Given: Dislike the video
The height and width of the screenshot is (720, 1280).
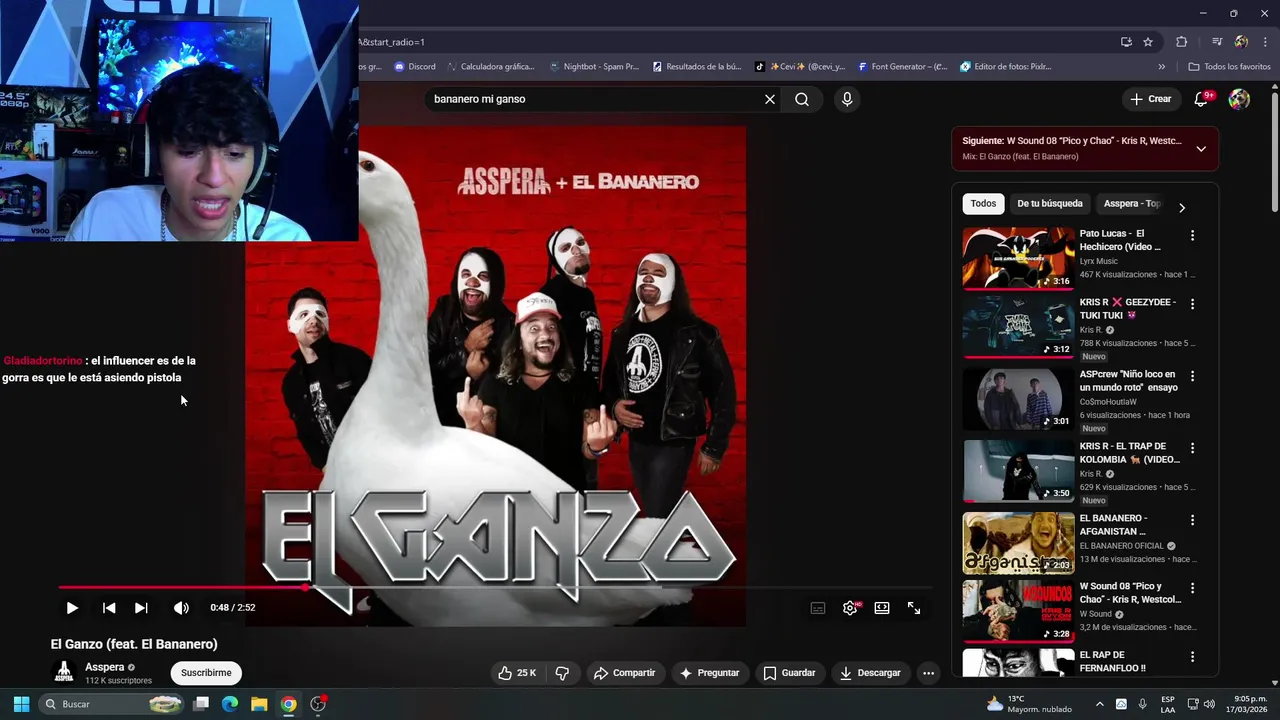Looking at the screenshot, I should (562, 673).
